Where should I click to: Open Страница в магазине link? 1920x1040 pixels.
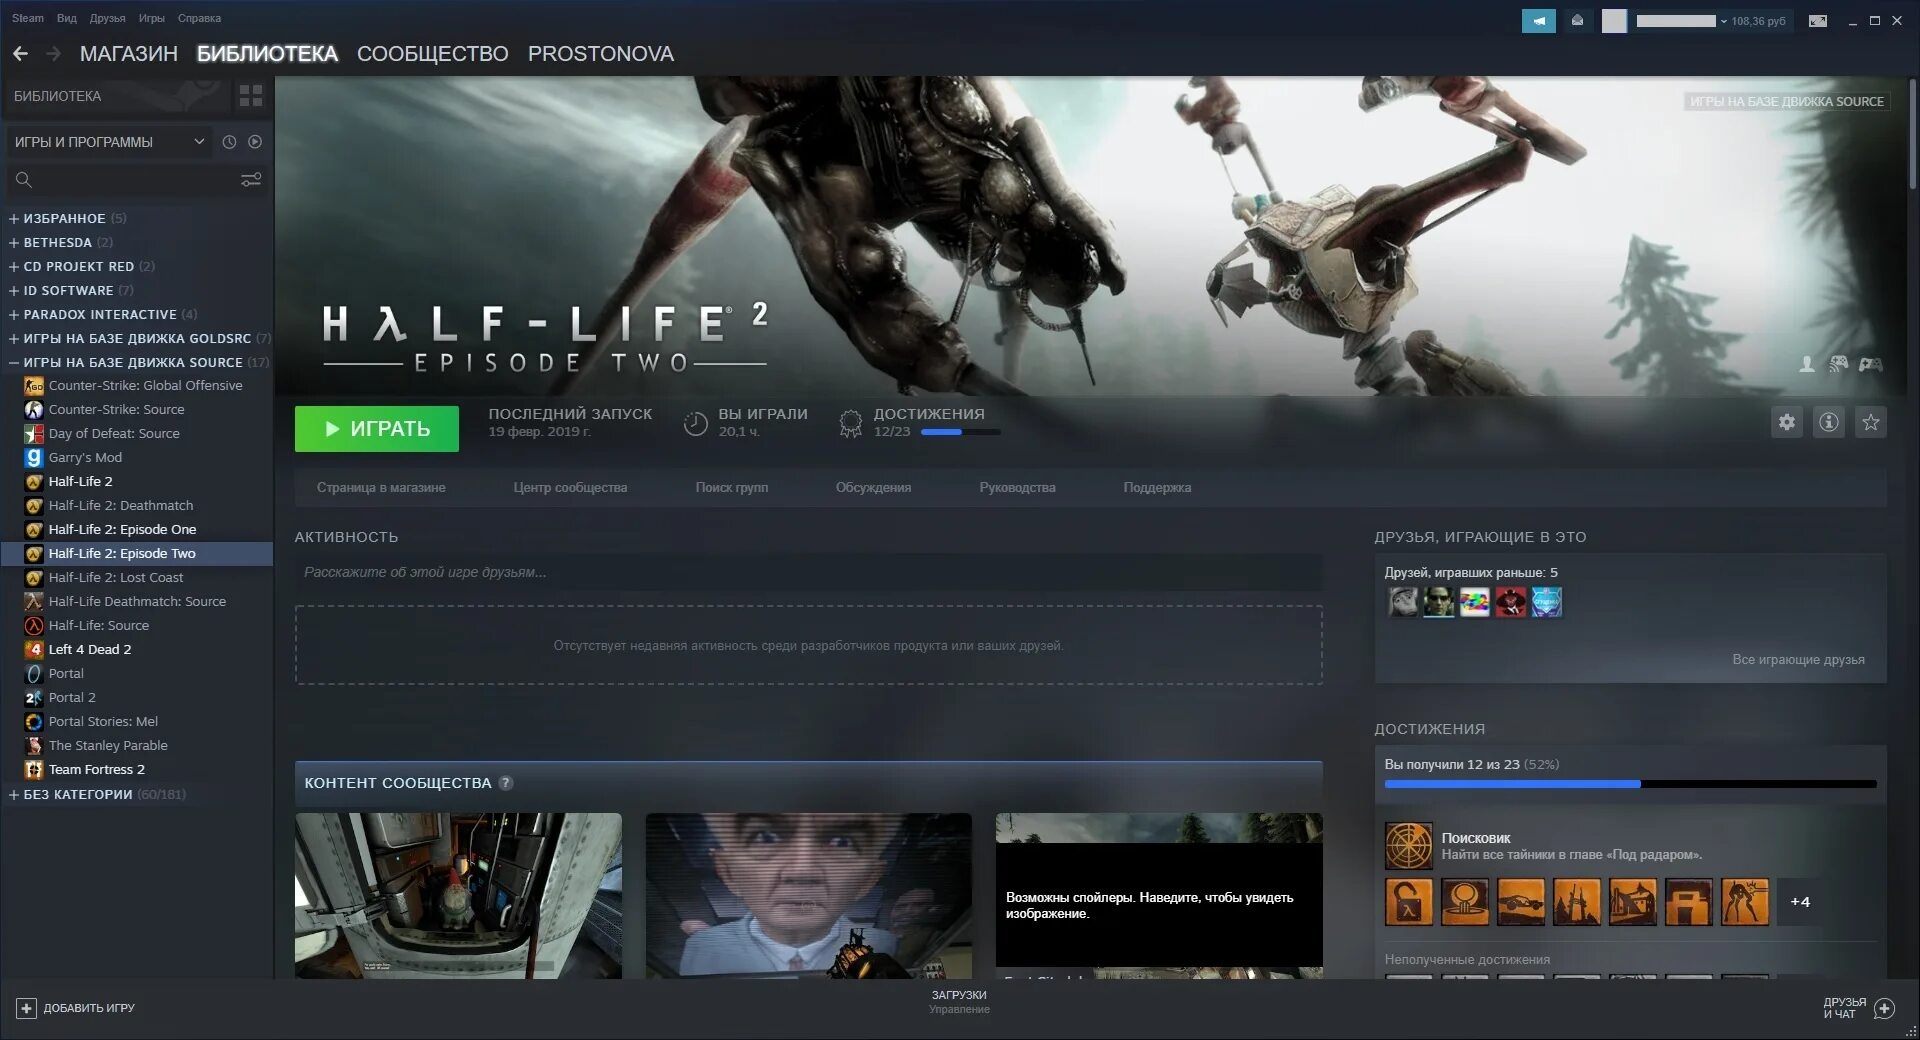coord(381,488)
